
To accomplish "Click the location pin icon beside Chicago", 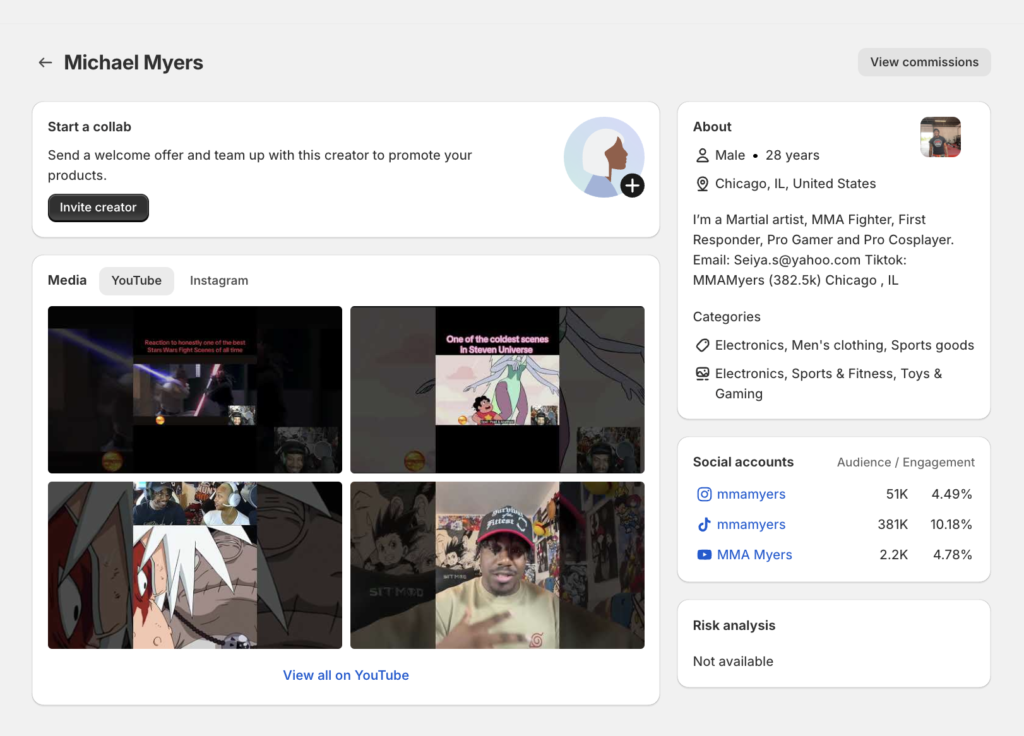I will 703,184.
